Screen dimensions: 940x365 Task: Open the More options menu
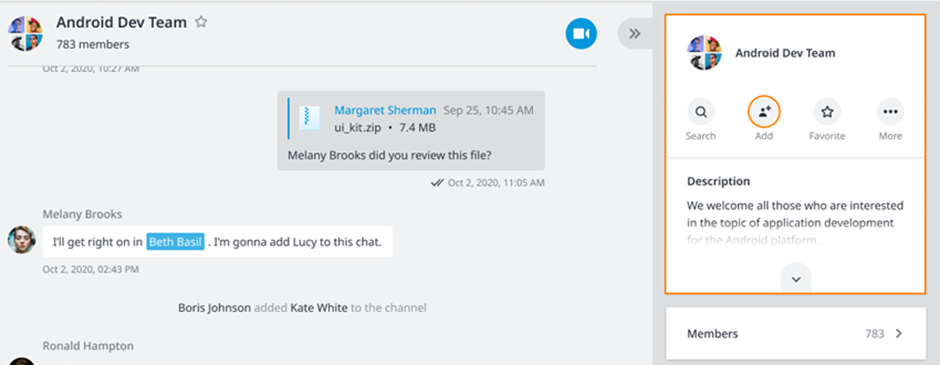tap(890, 111)
